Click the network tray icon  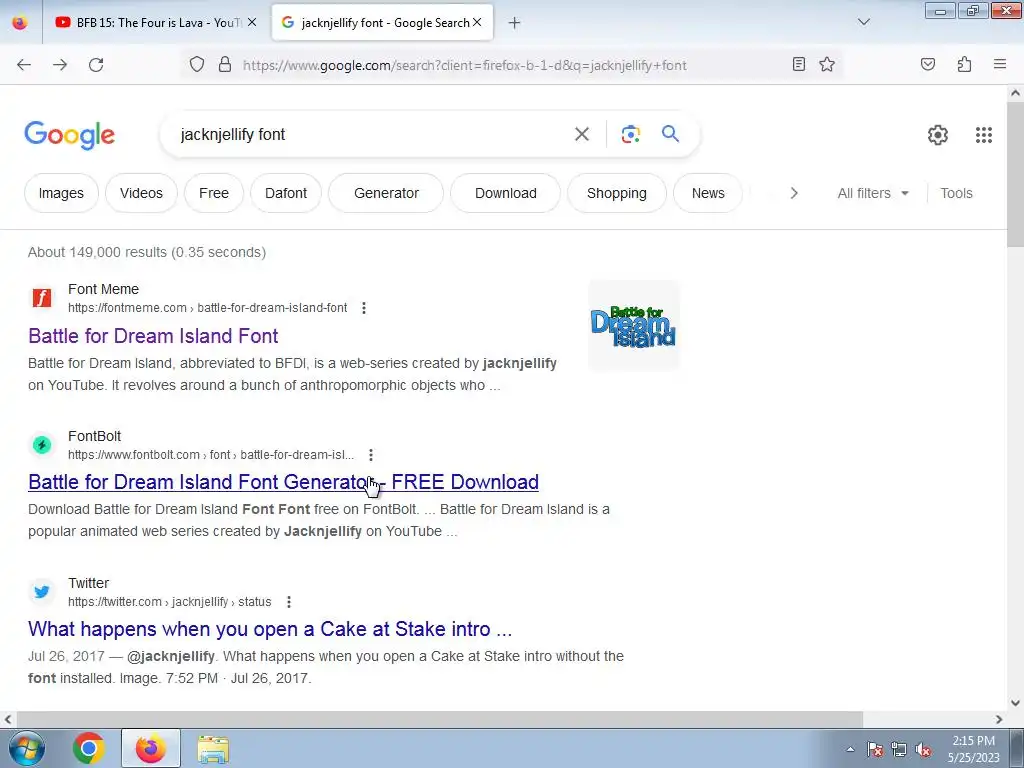(x=899, y=749)
